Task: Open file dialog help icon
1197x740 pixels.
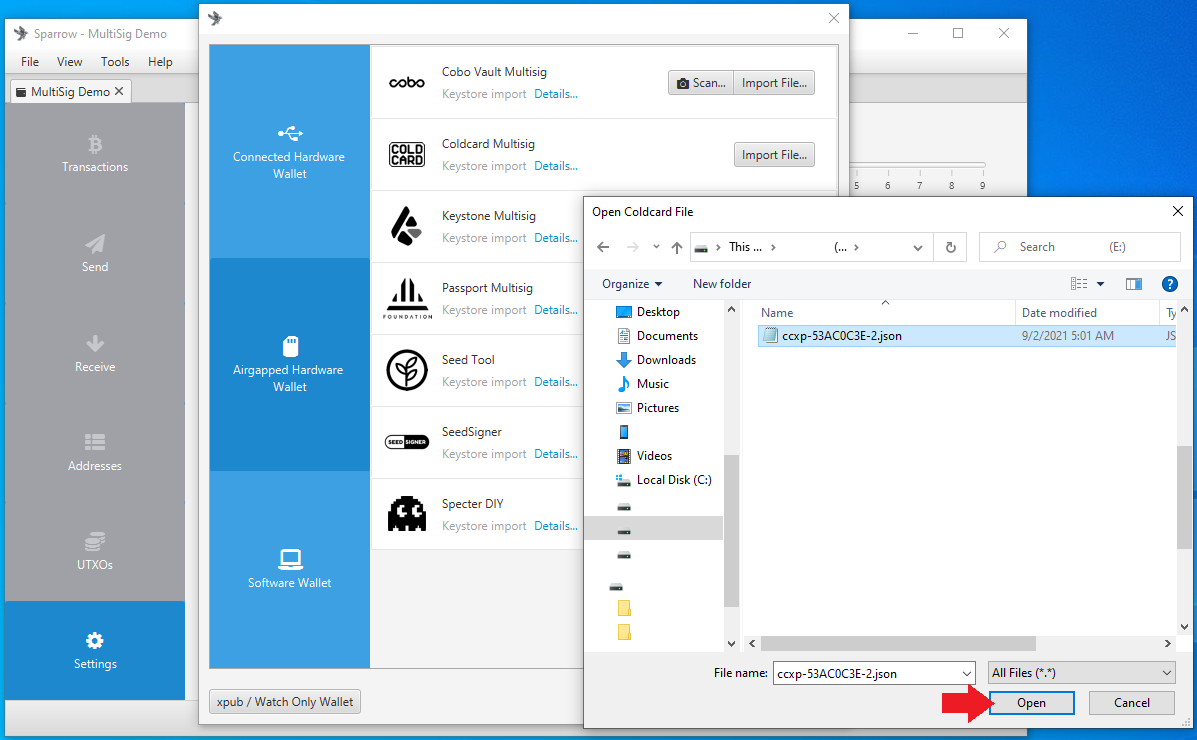Action: click(x=1170, y=284)
